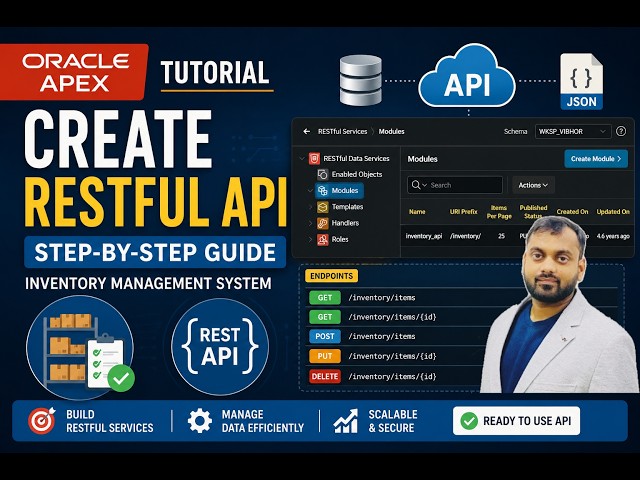Click the GET badge for /inventory/items
Screen dimensions: 640x480
325,298
